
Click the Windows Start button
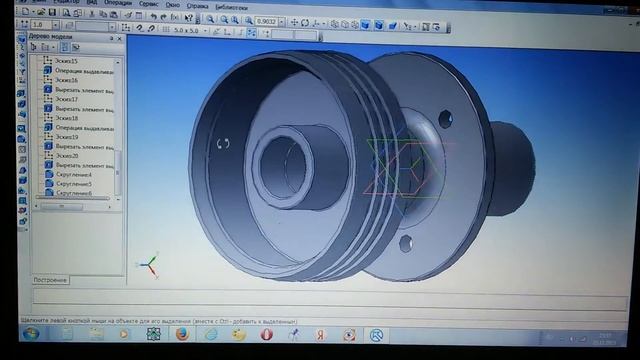pyautogui.click(x=31, y=334)
